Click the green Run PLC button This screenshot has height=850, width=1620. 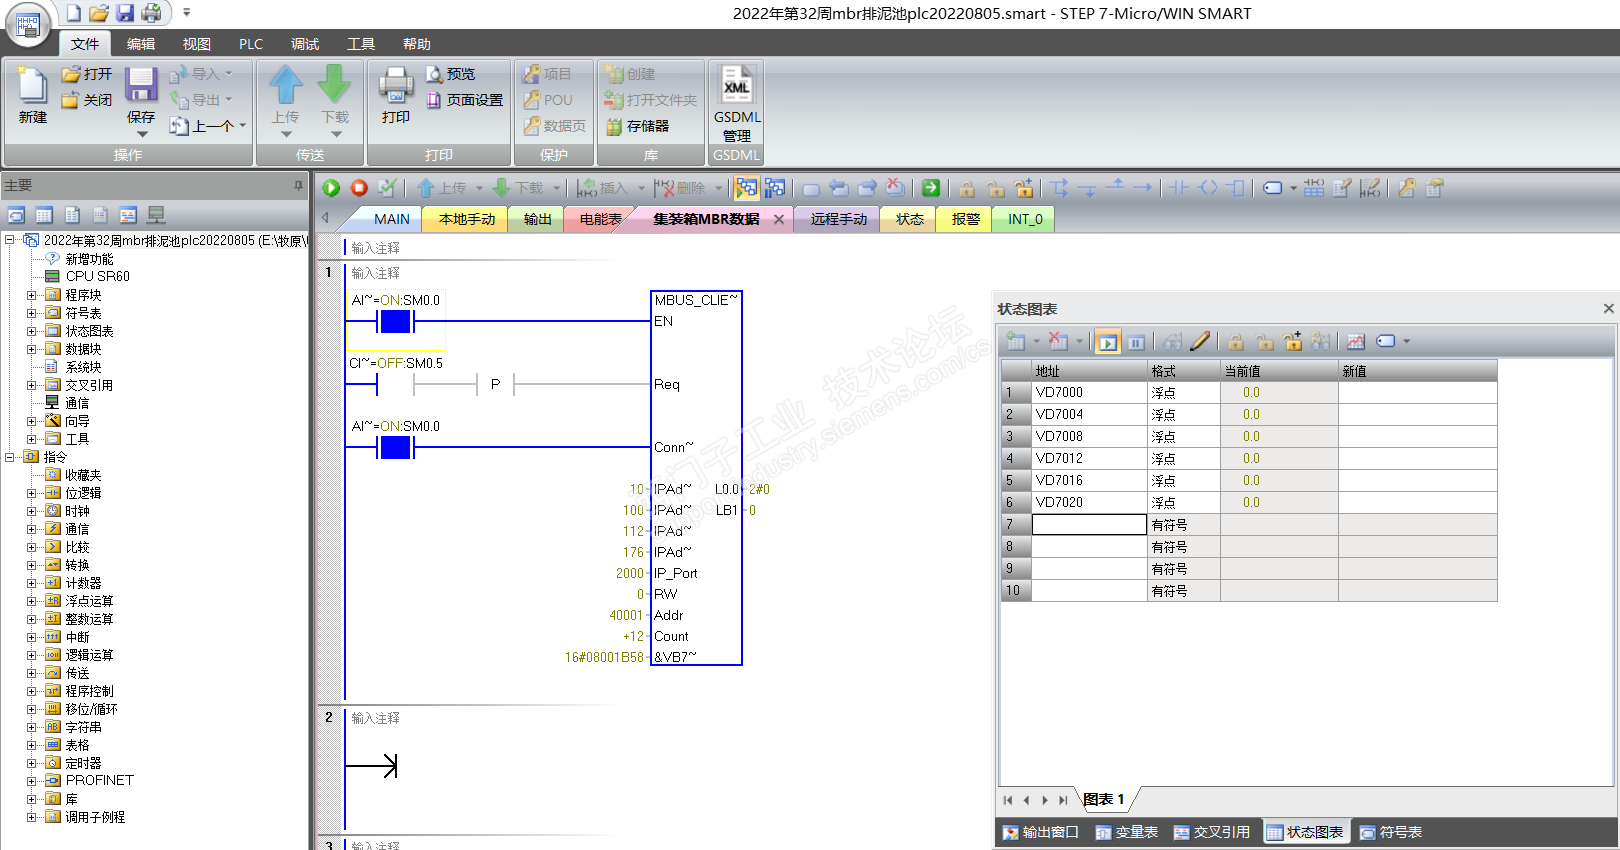[x=331, y=188]
